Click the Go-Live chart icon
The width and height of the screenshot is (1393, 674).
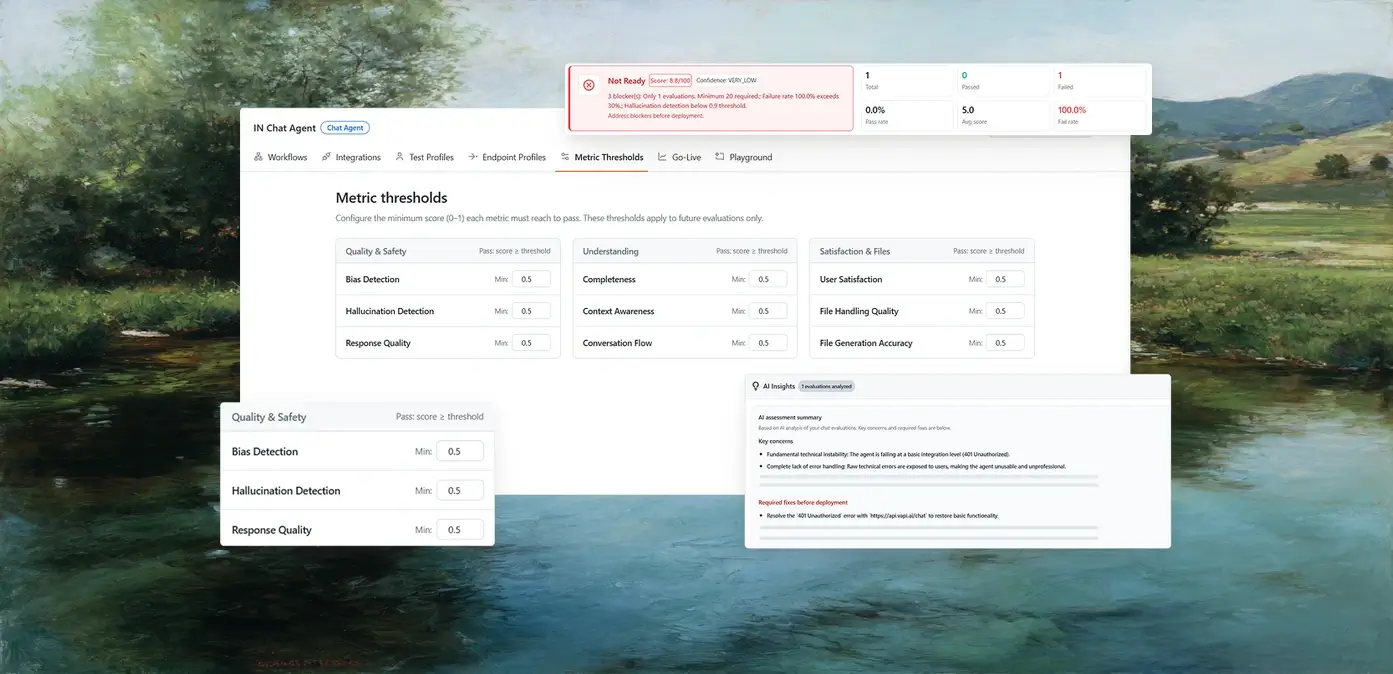(662, 157)
